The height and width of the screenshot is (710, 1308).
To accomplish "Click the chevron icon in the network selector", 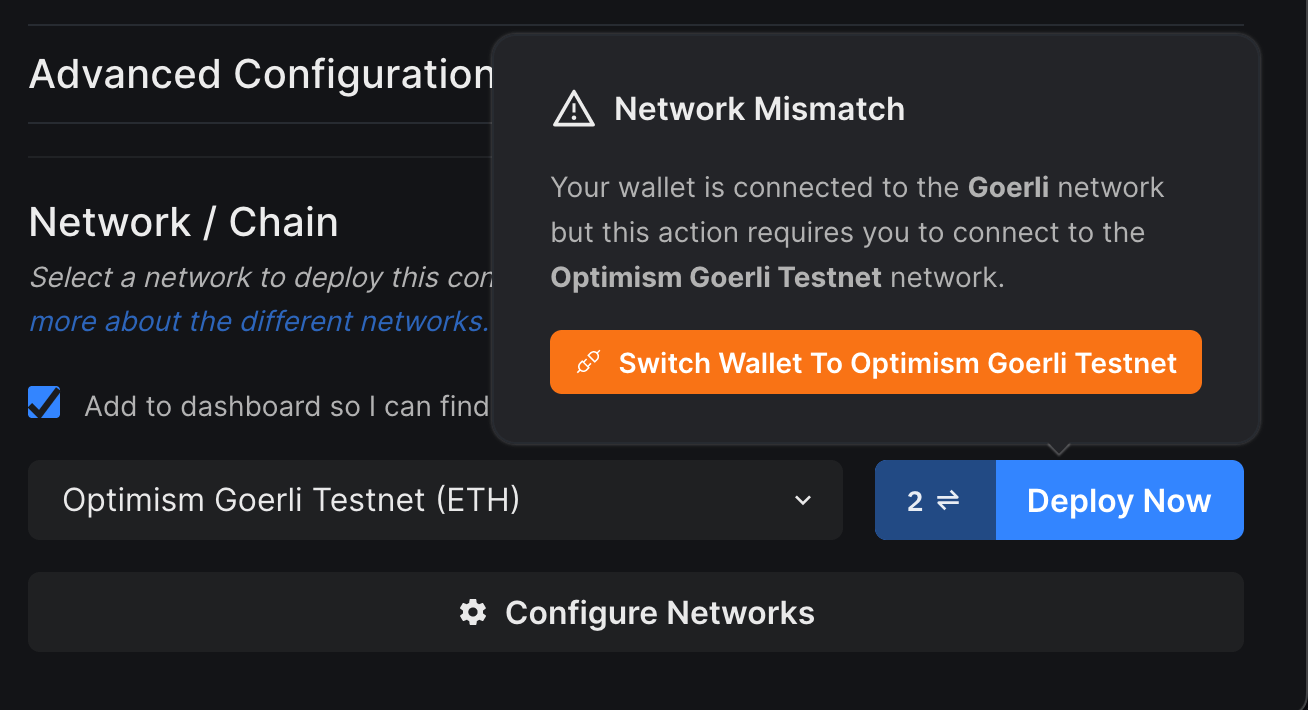I will pyautogui.click(x=802, y=500).
